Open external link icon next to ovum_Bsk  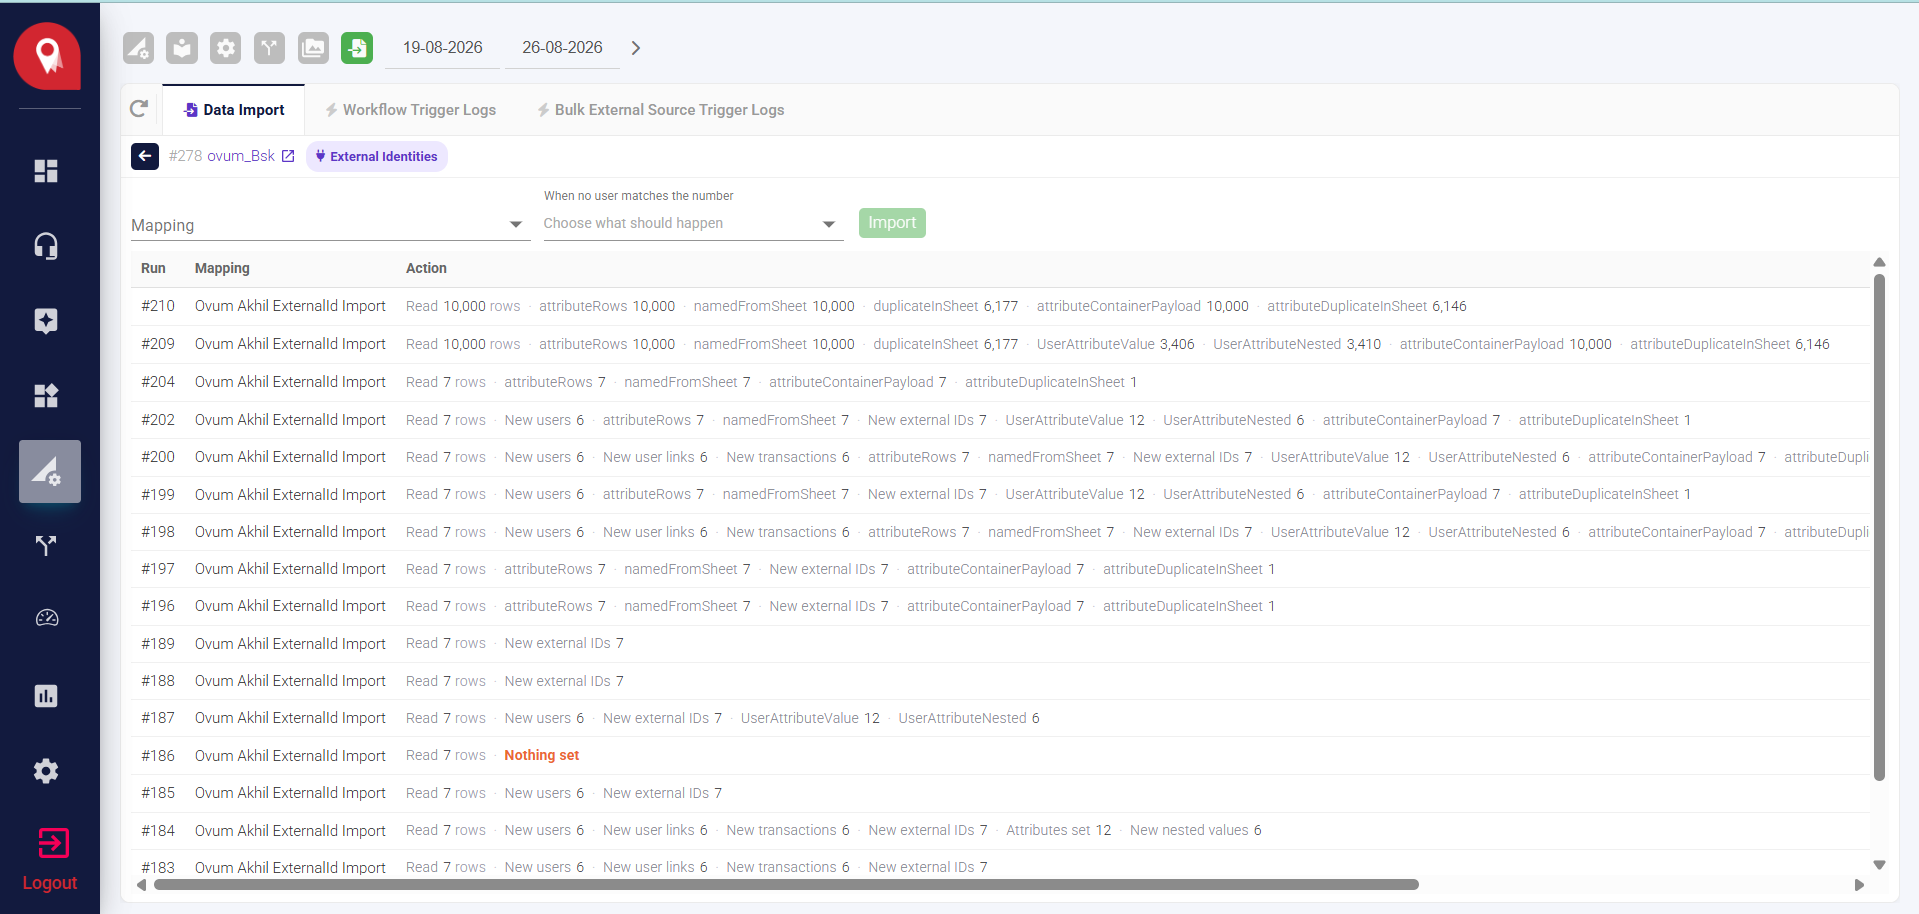pos(288,156)
